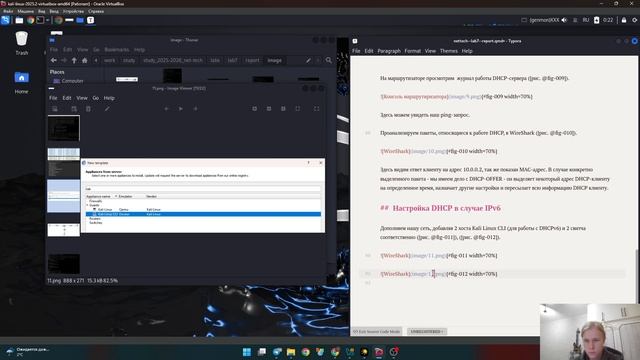This screenshot has height=360, width=640.
Task: Delete image via Image Viewer trash icon
Action: [x=88, y=109]
